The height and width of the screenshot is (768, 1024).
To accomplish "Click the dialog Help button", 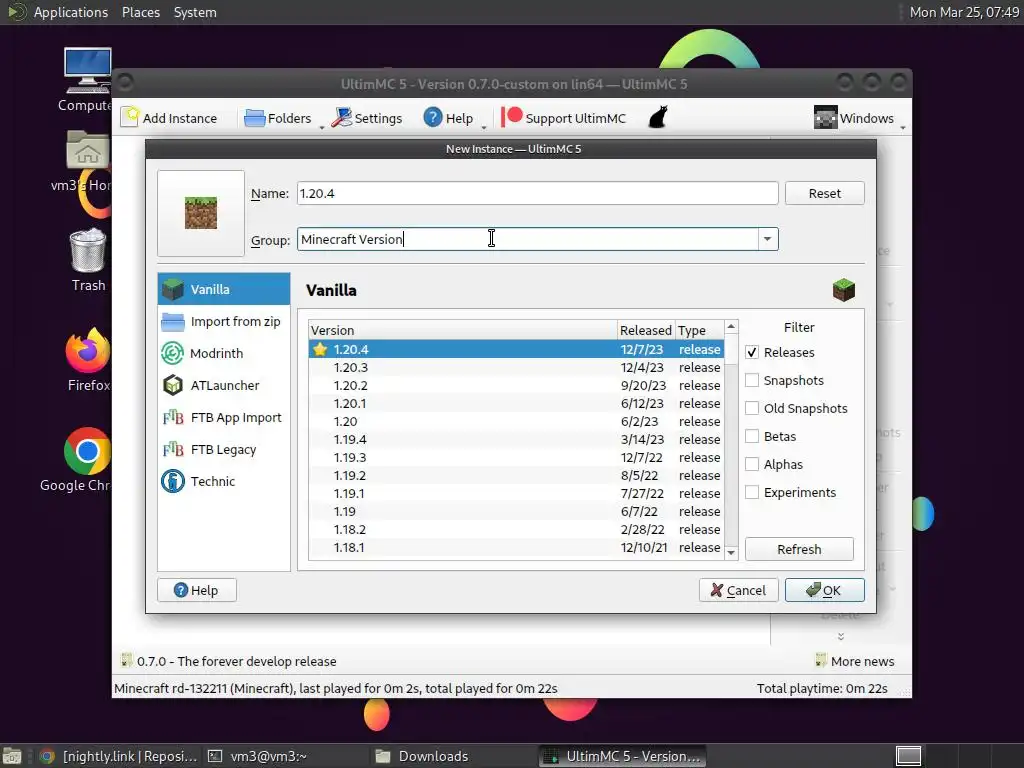I will coord(197,590).
